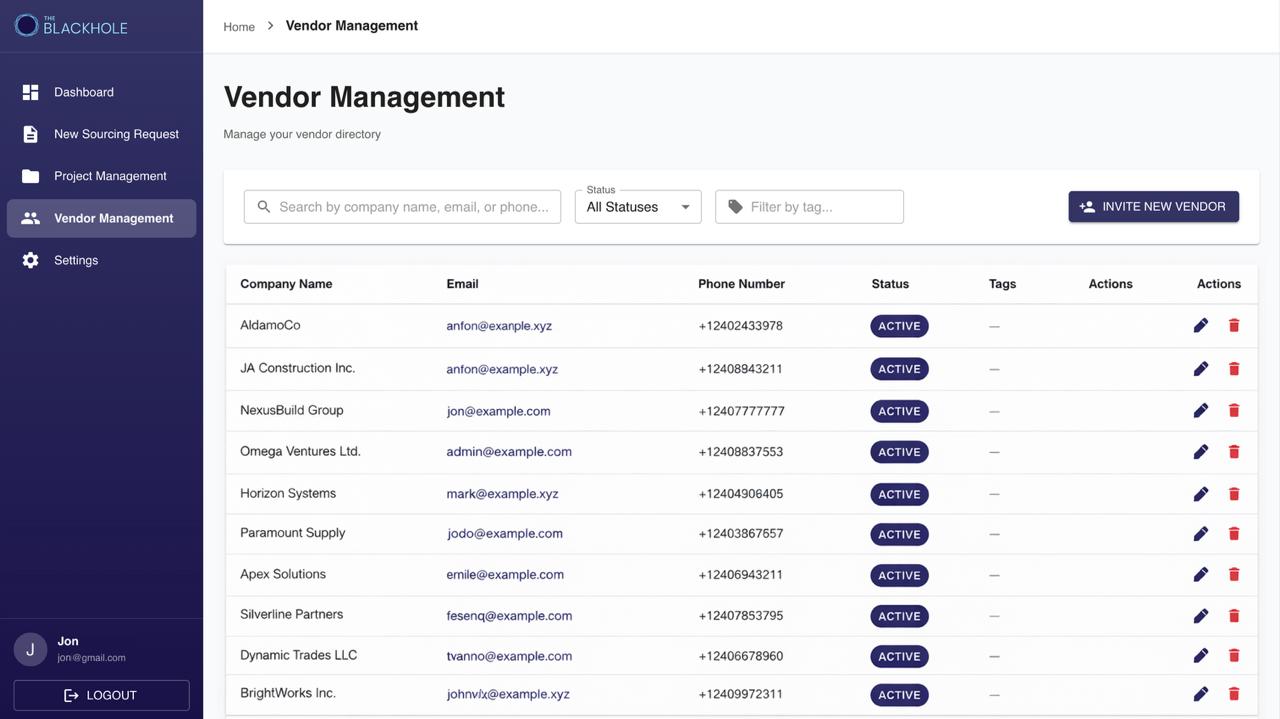Edit Dynamic Trades LLC vendor
The width and height of the screenshot is (1280, 719).
click(x=1201, y=656)
